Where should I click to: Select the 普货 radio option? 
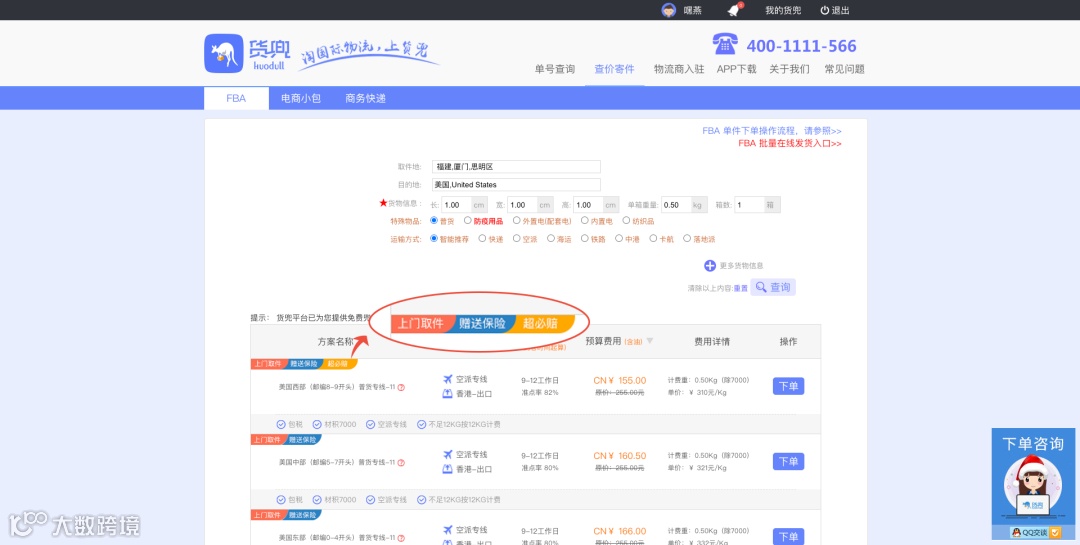click(434, 221)
